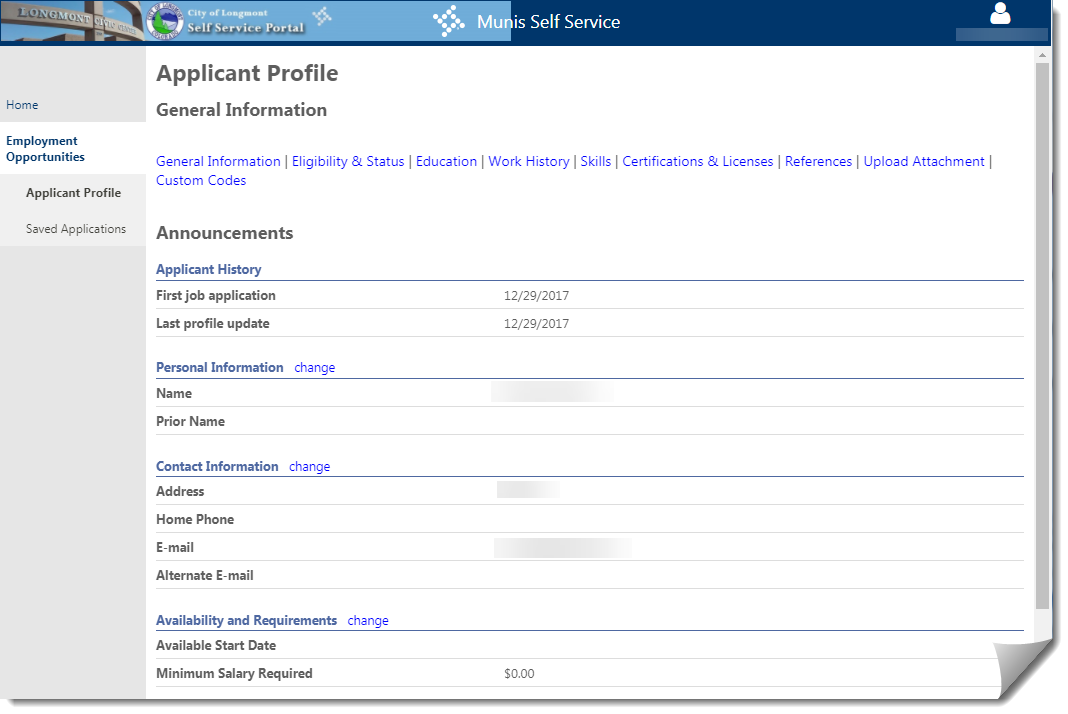Click the City of Longmont seal logo
Image resolution: width=1068 pixels, height=714 pixels.
point(164,22)
